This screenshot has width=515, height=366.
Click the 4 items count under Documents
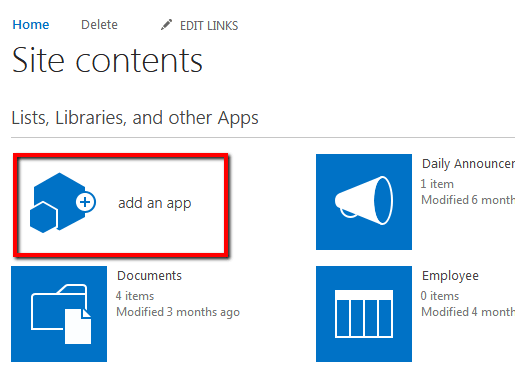coord(135,296)
